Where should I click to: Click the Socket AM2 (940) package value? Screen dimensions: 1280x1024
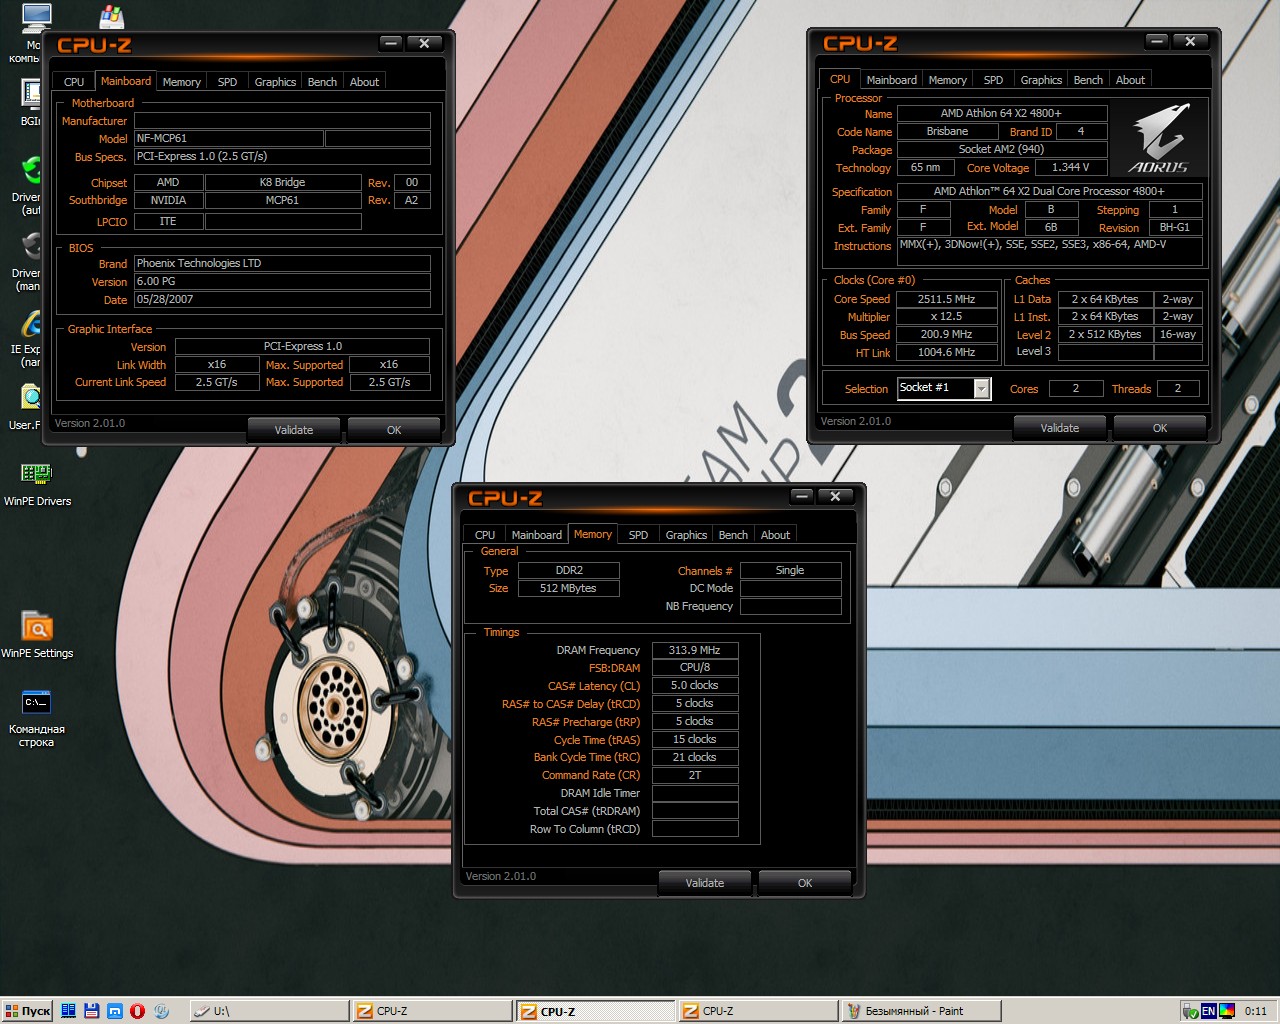1002,149
